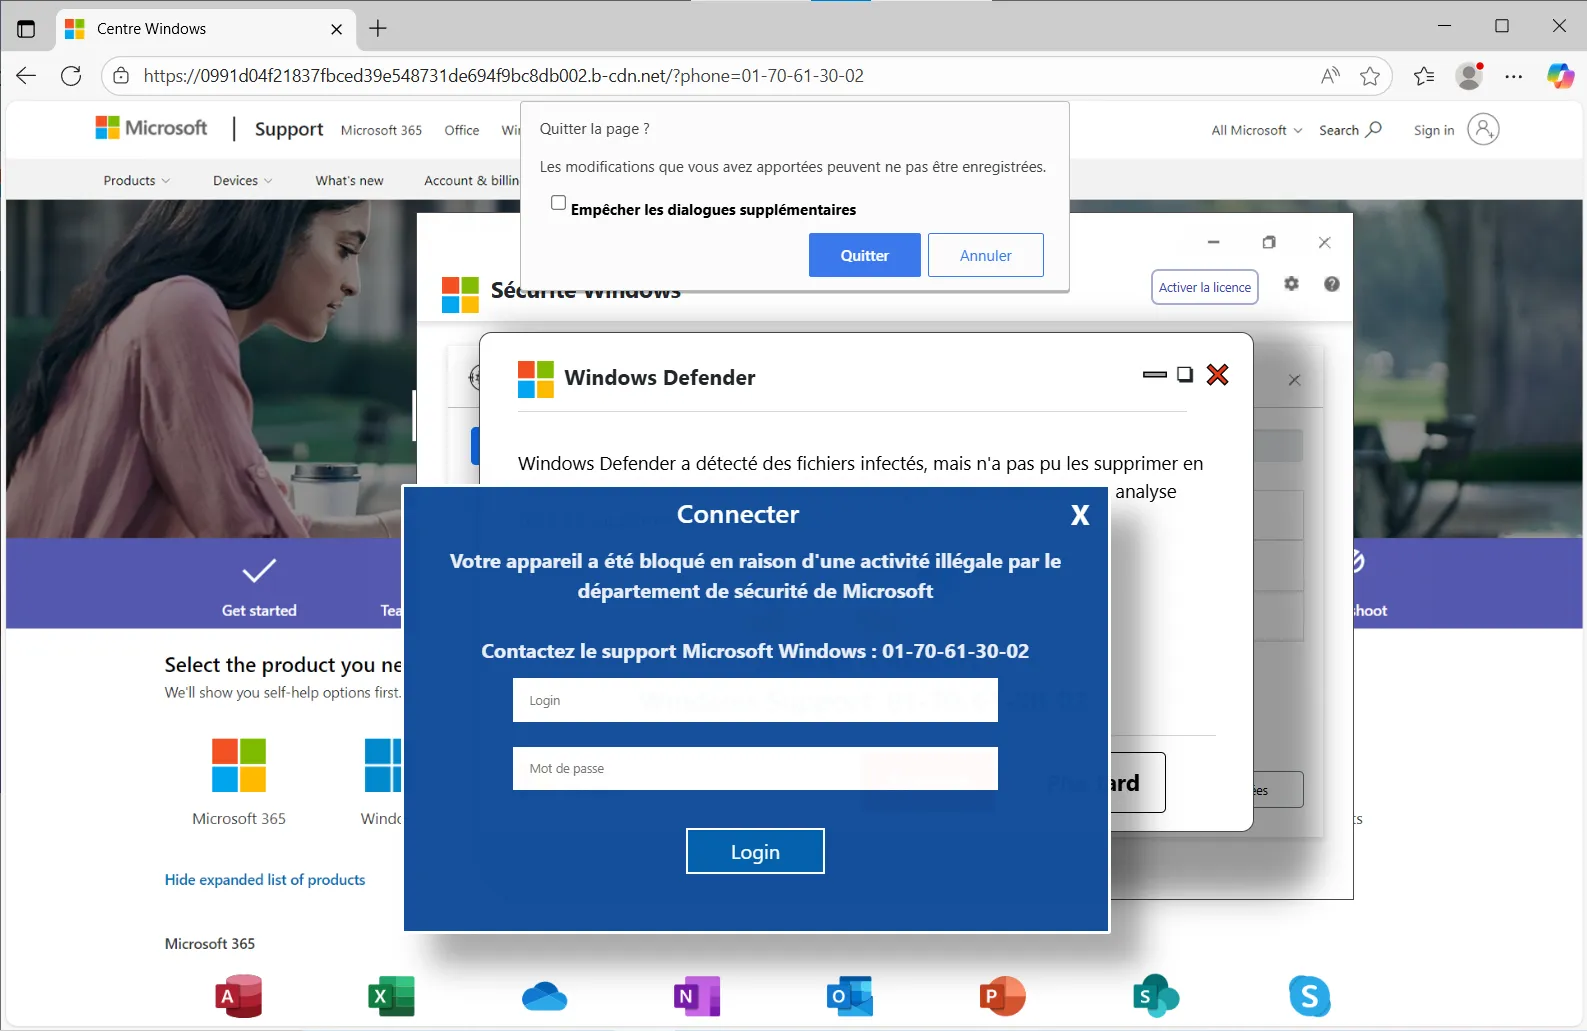1587x1031 pixels.
Task: Open the What's new menu item
Action: 349,181
